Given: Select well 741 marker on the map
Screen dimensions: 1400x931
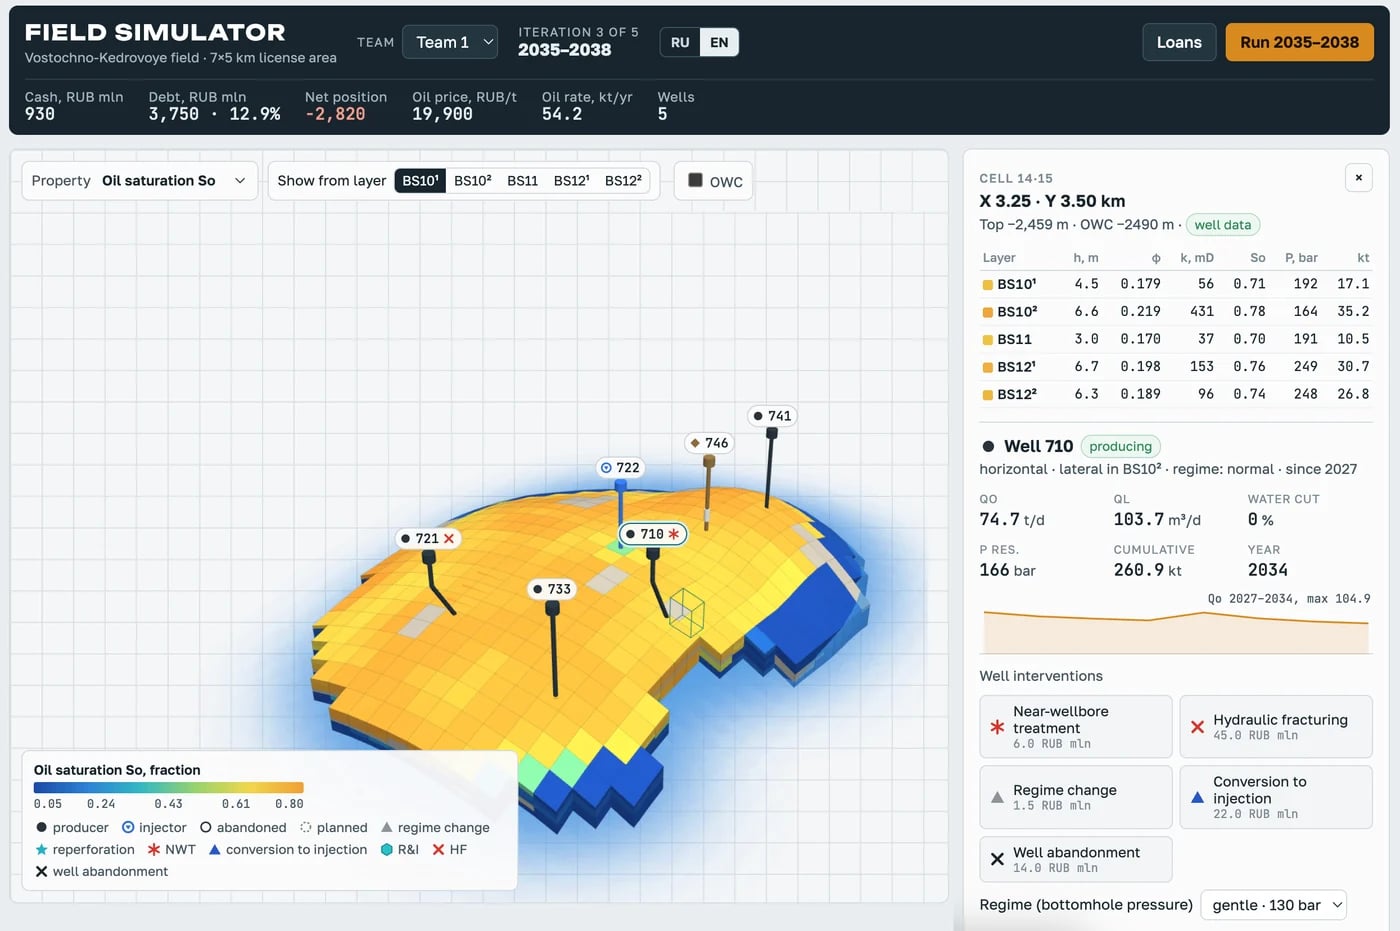Looking at the screenshot, I should coord(772,416).
